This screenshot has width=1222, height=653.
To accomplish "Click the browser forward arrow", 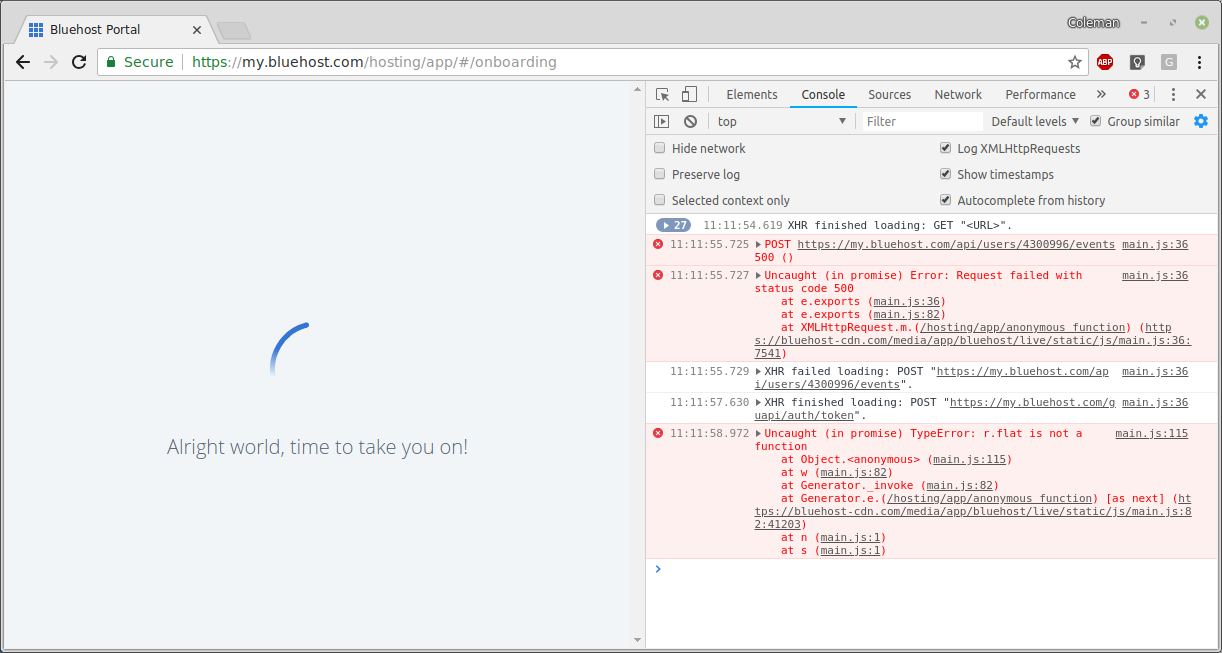I will (51, 62).
